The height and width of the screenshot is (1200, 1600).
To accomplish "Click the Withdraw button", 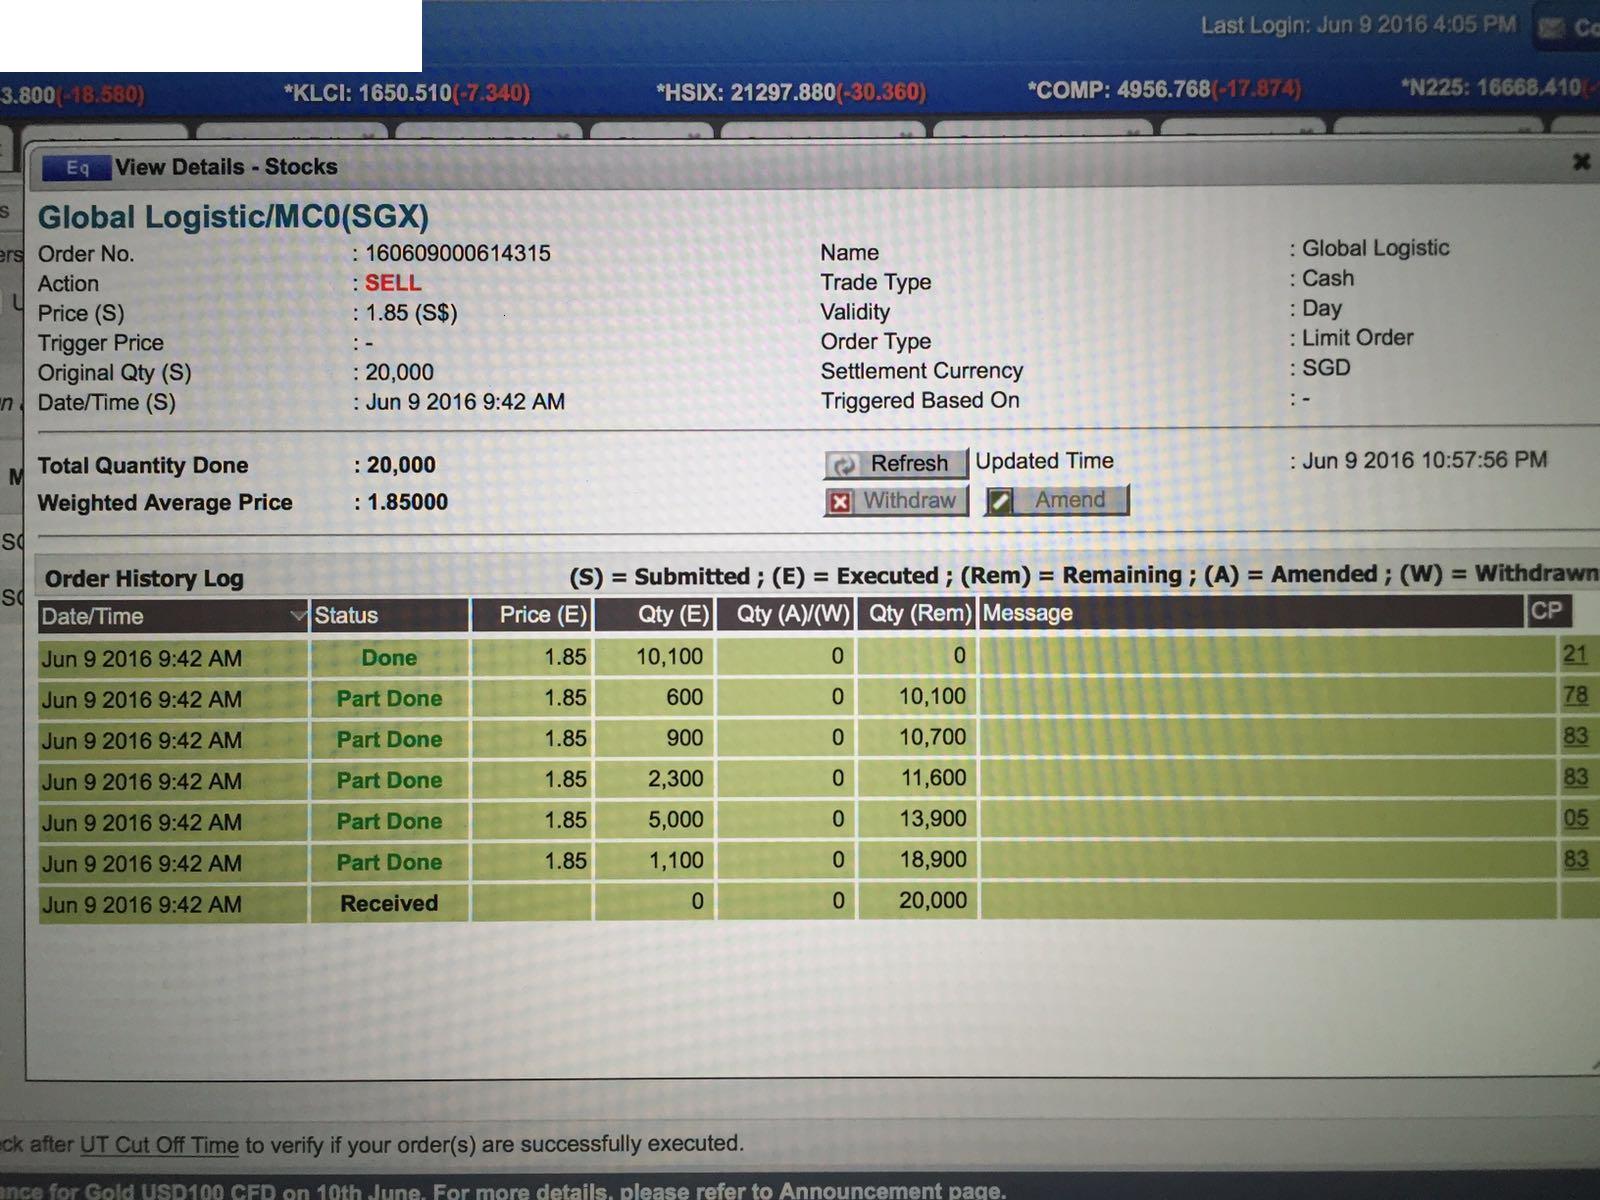I will click(896, 501).
